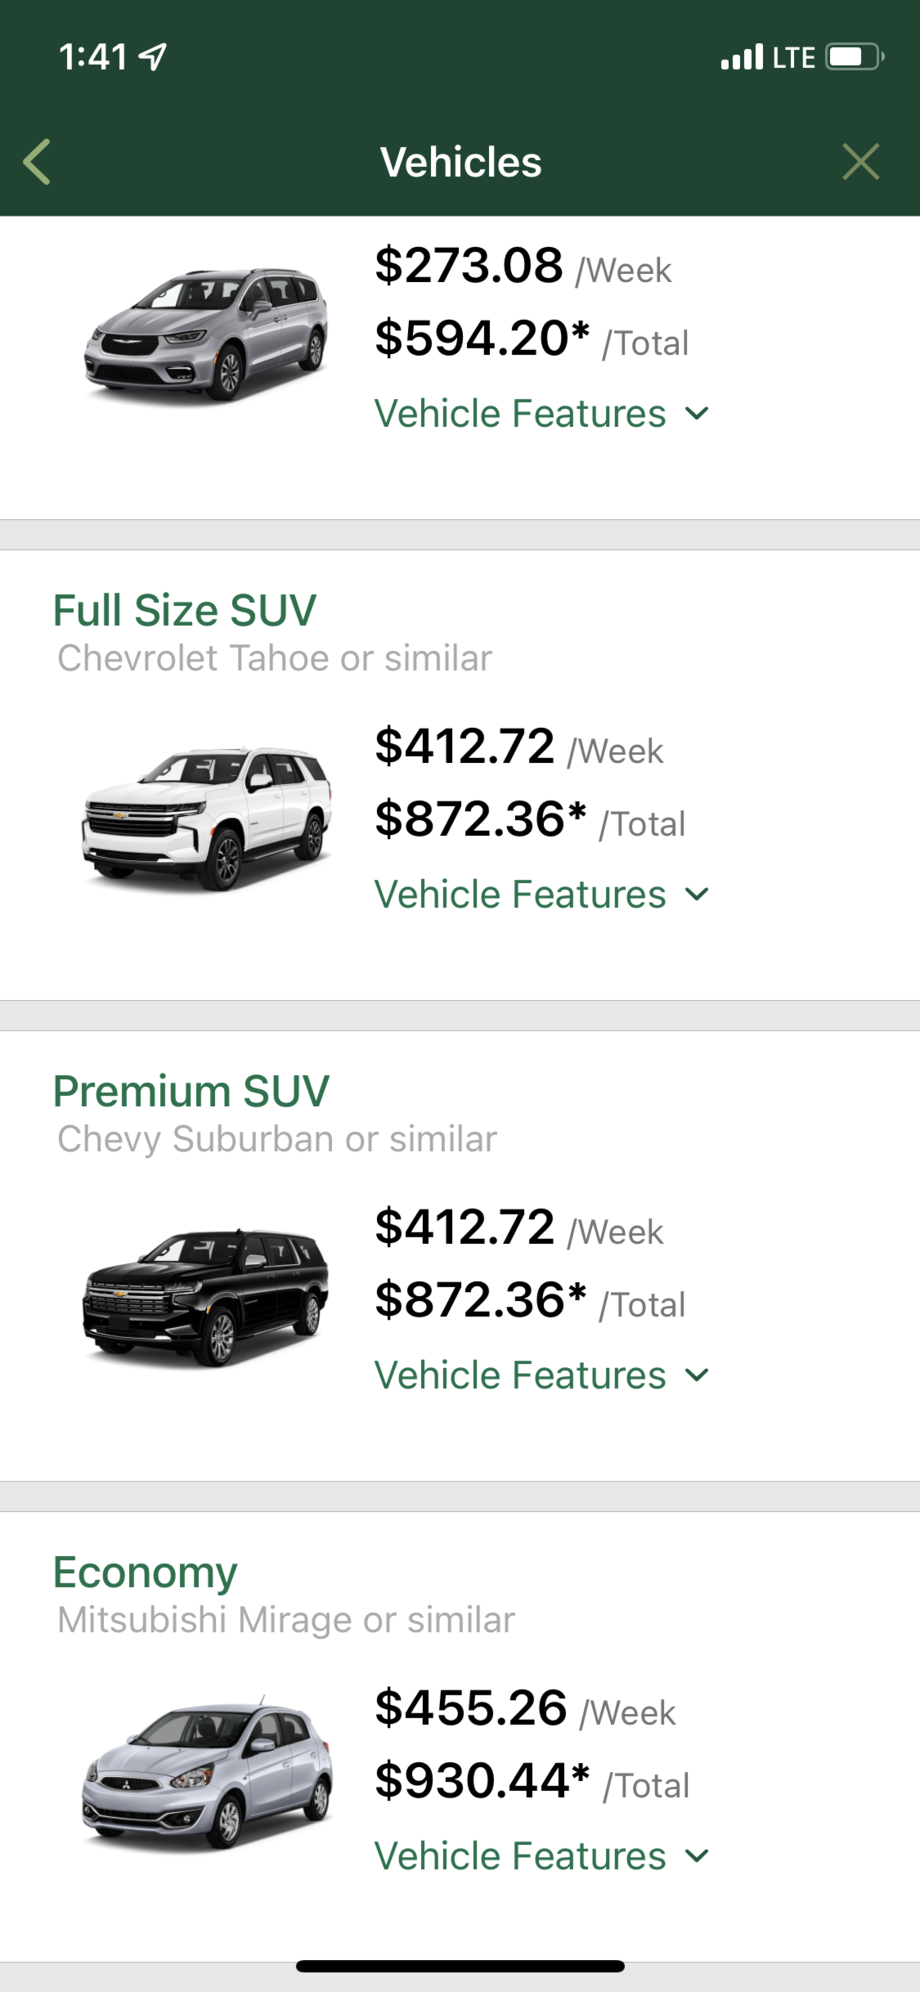The width and height of the screenshot is (920, 1992).
Task: Select the black Chevy Suburban image
Action: [x=206, y=1297]
